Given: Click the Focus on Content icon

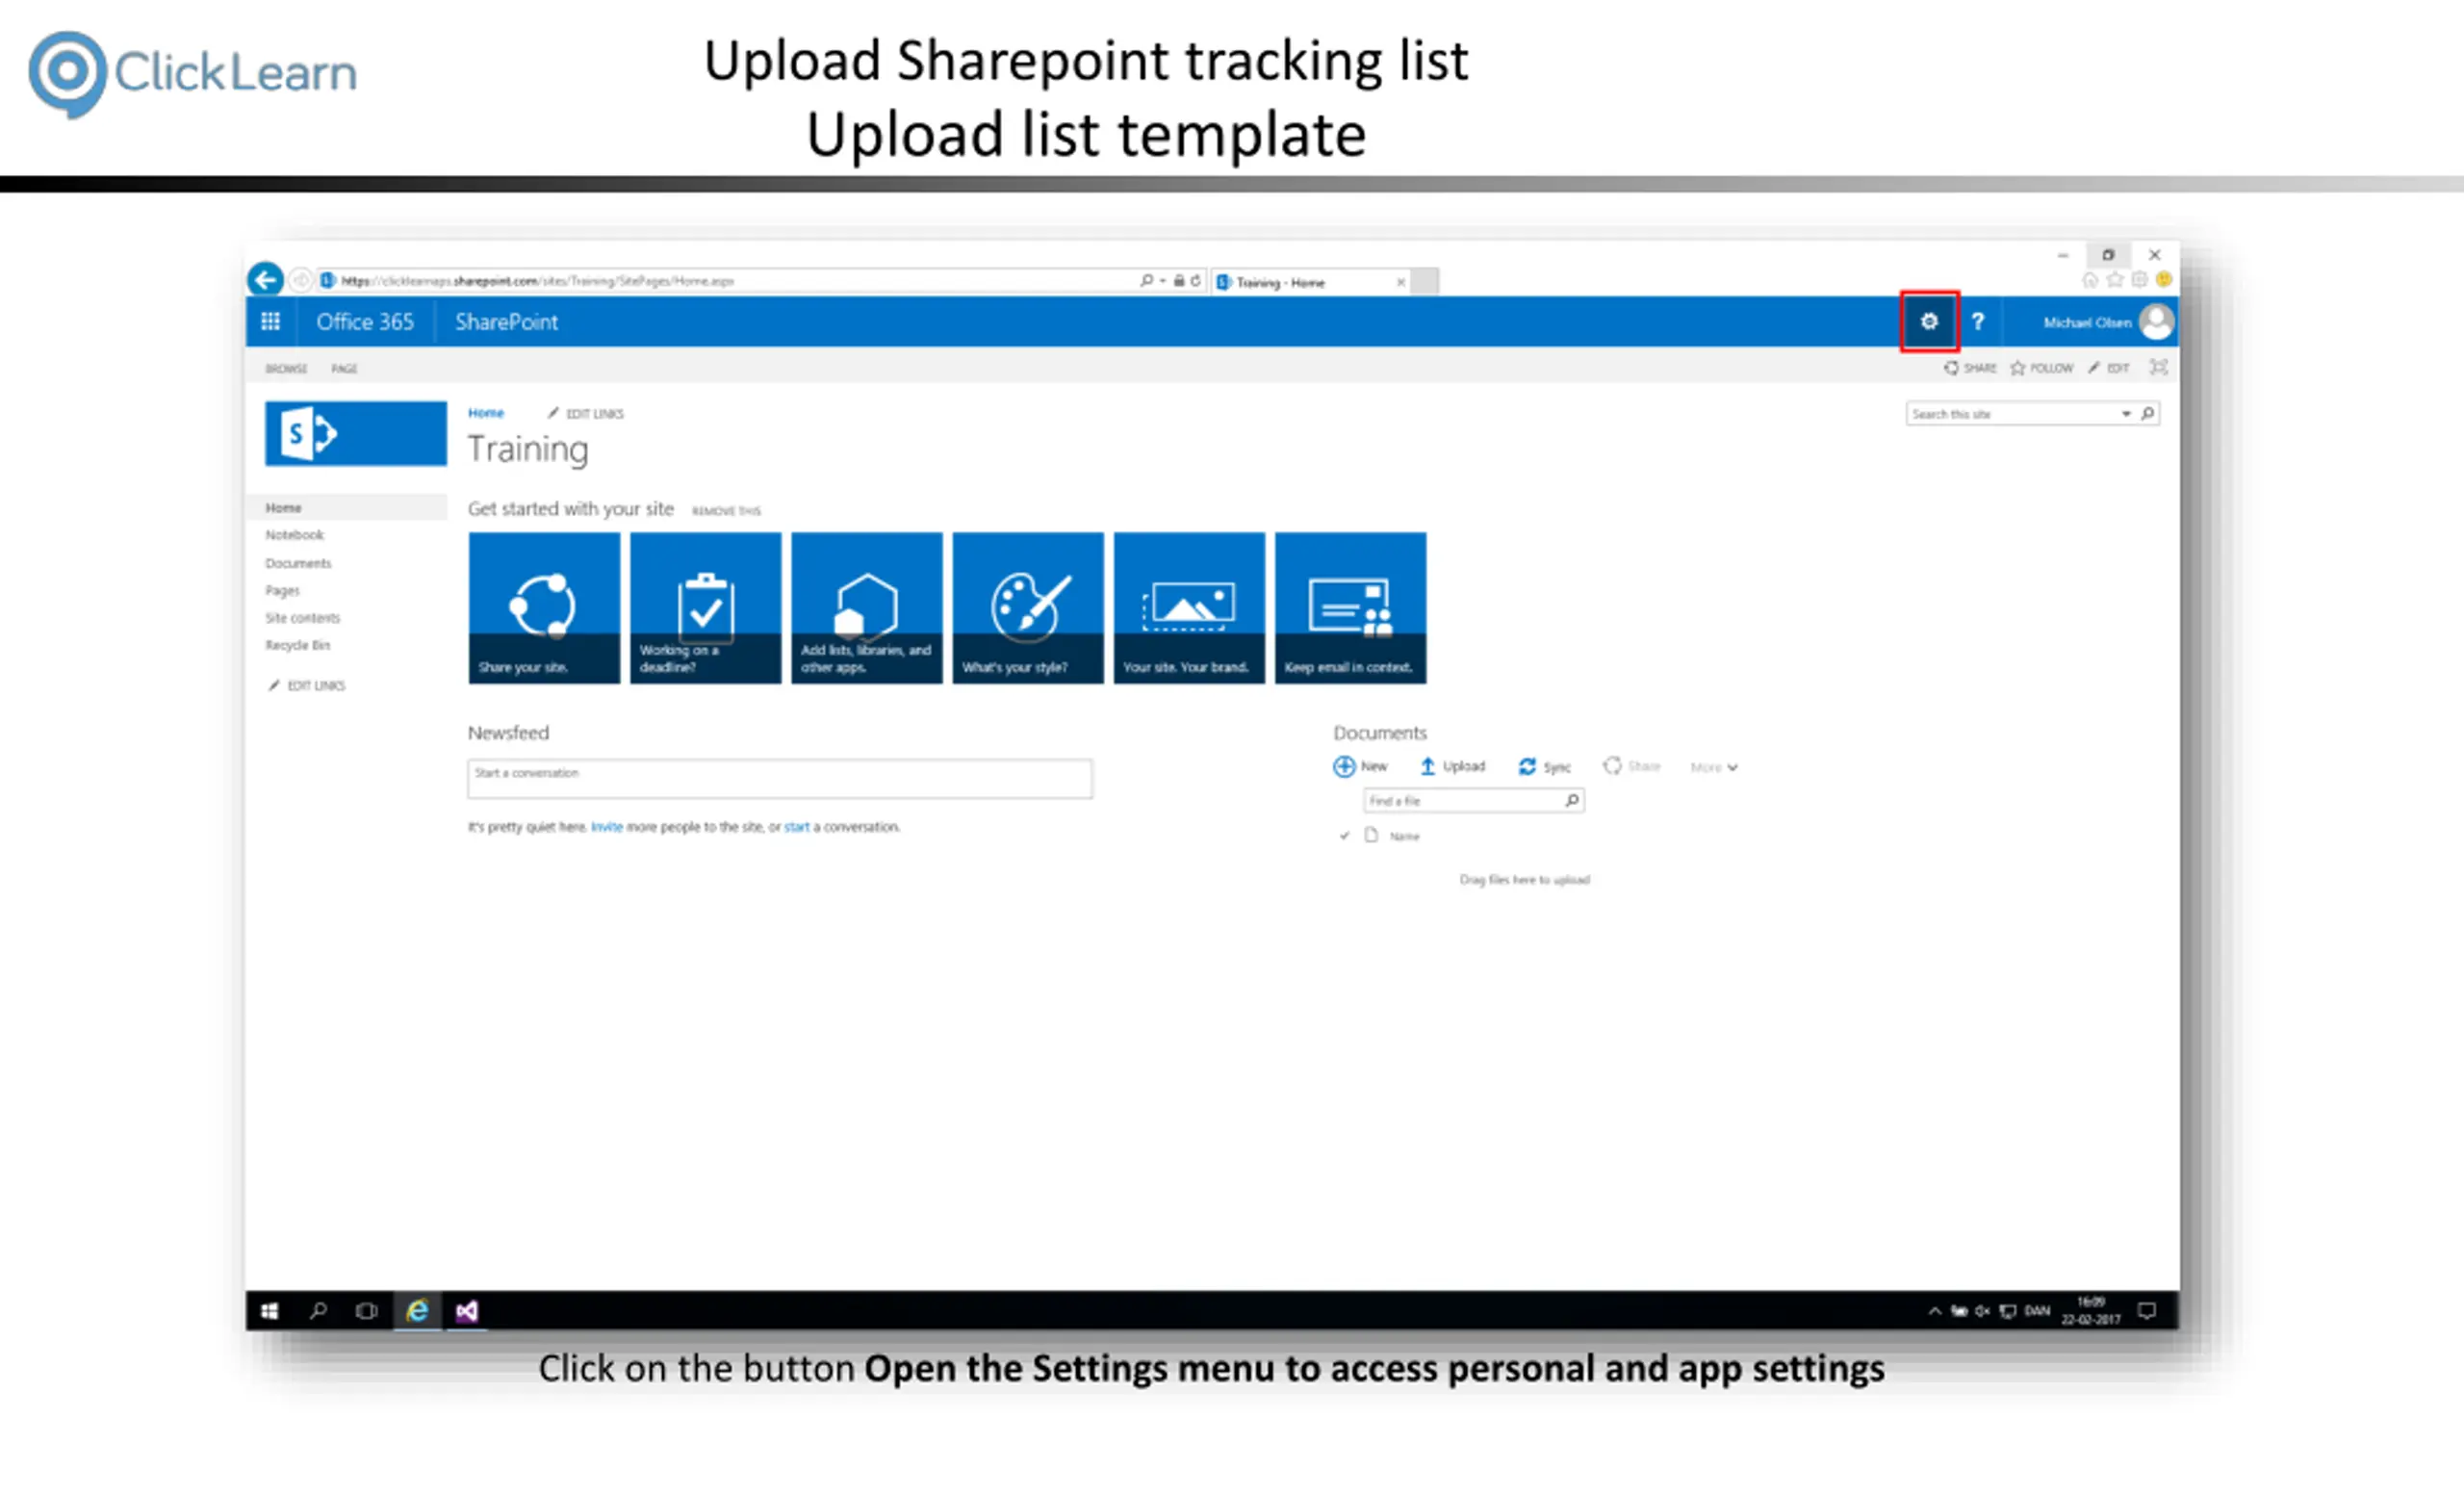Looking at the screenshot, I should tap(2159, 367).
